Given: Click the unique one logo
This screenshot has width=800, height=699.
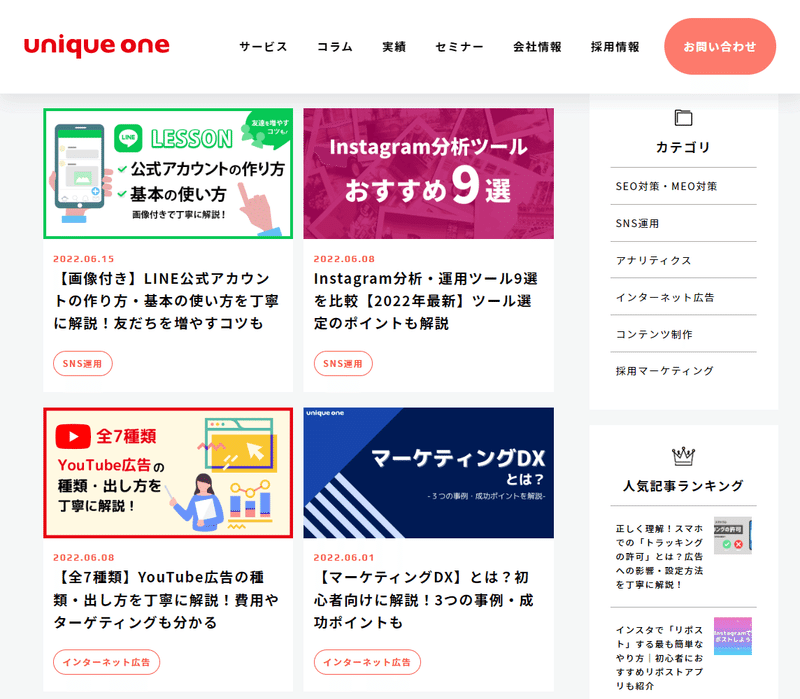Looking at the screenshot, I should tap(96, 46).
